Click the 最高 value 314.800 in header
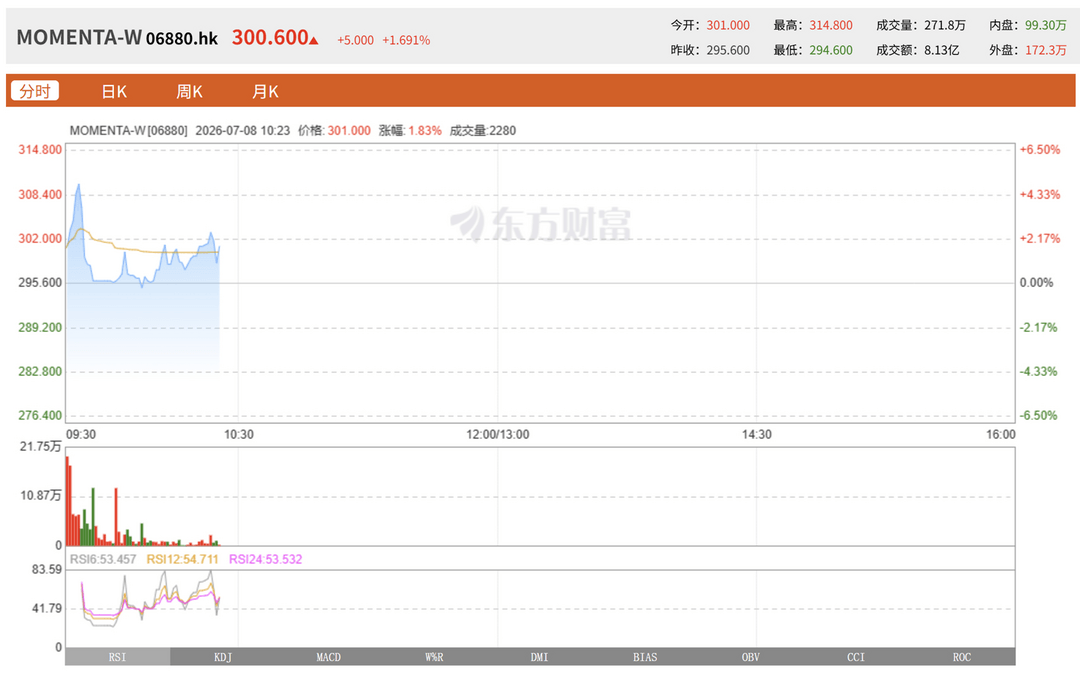This screenshot has width=1080, height=673. (x=831, y=25)
